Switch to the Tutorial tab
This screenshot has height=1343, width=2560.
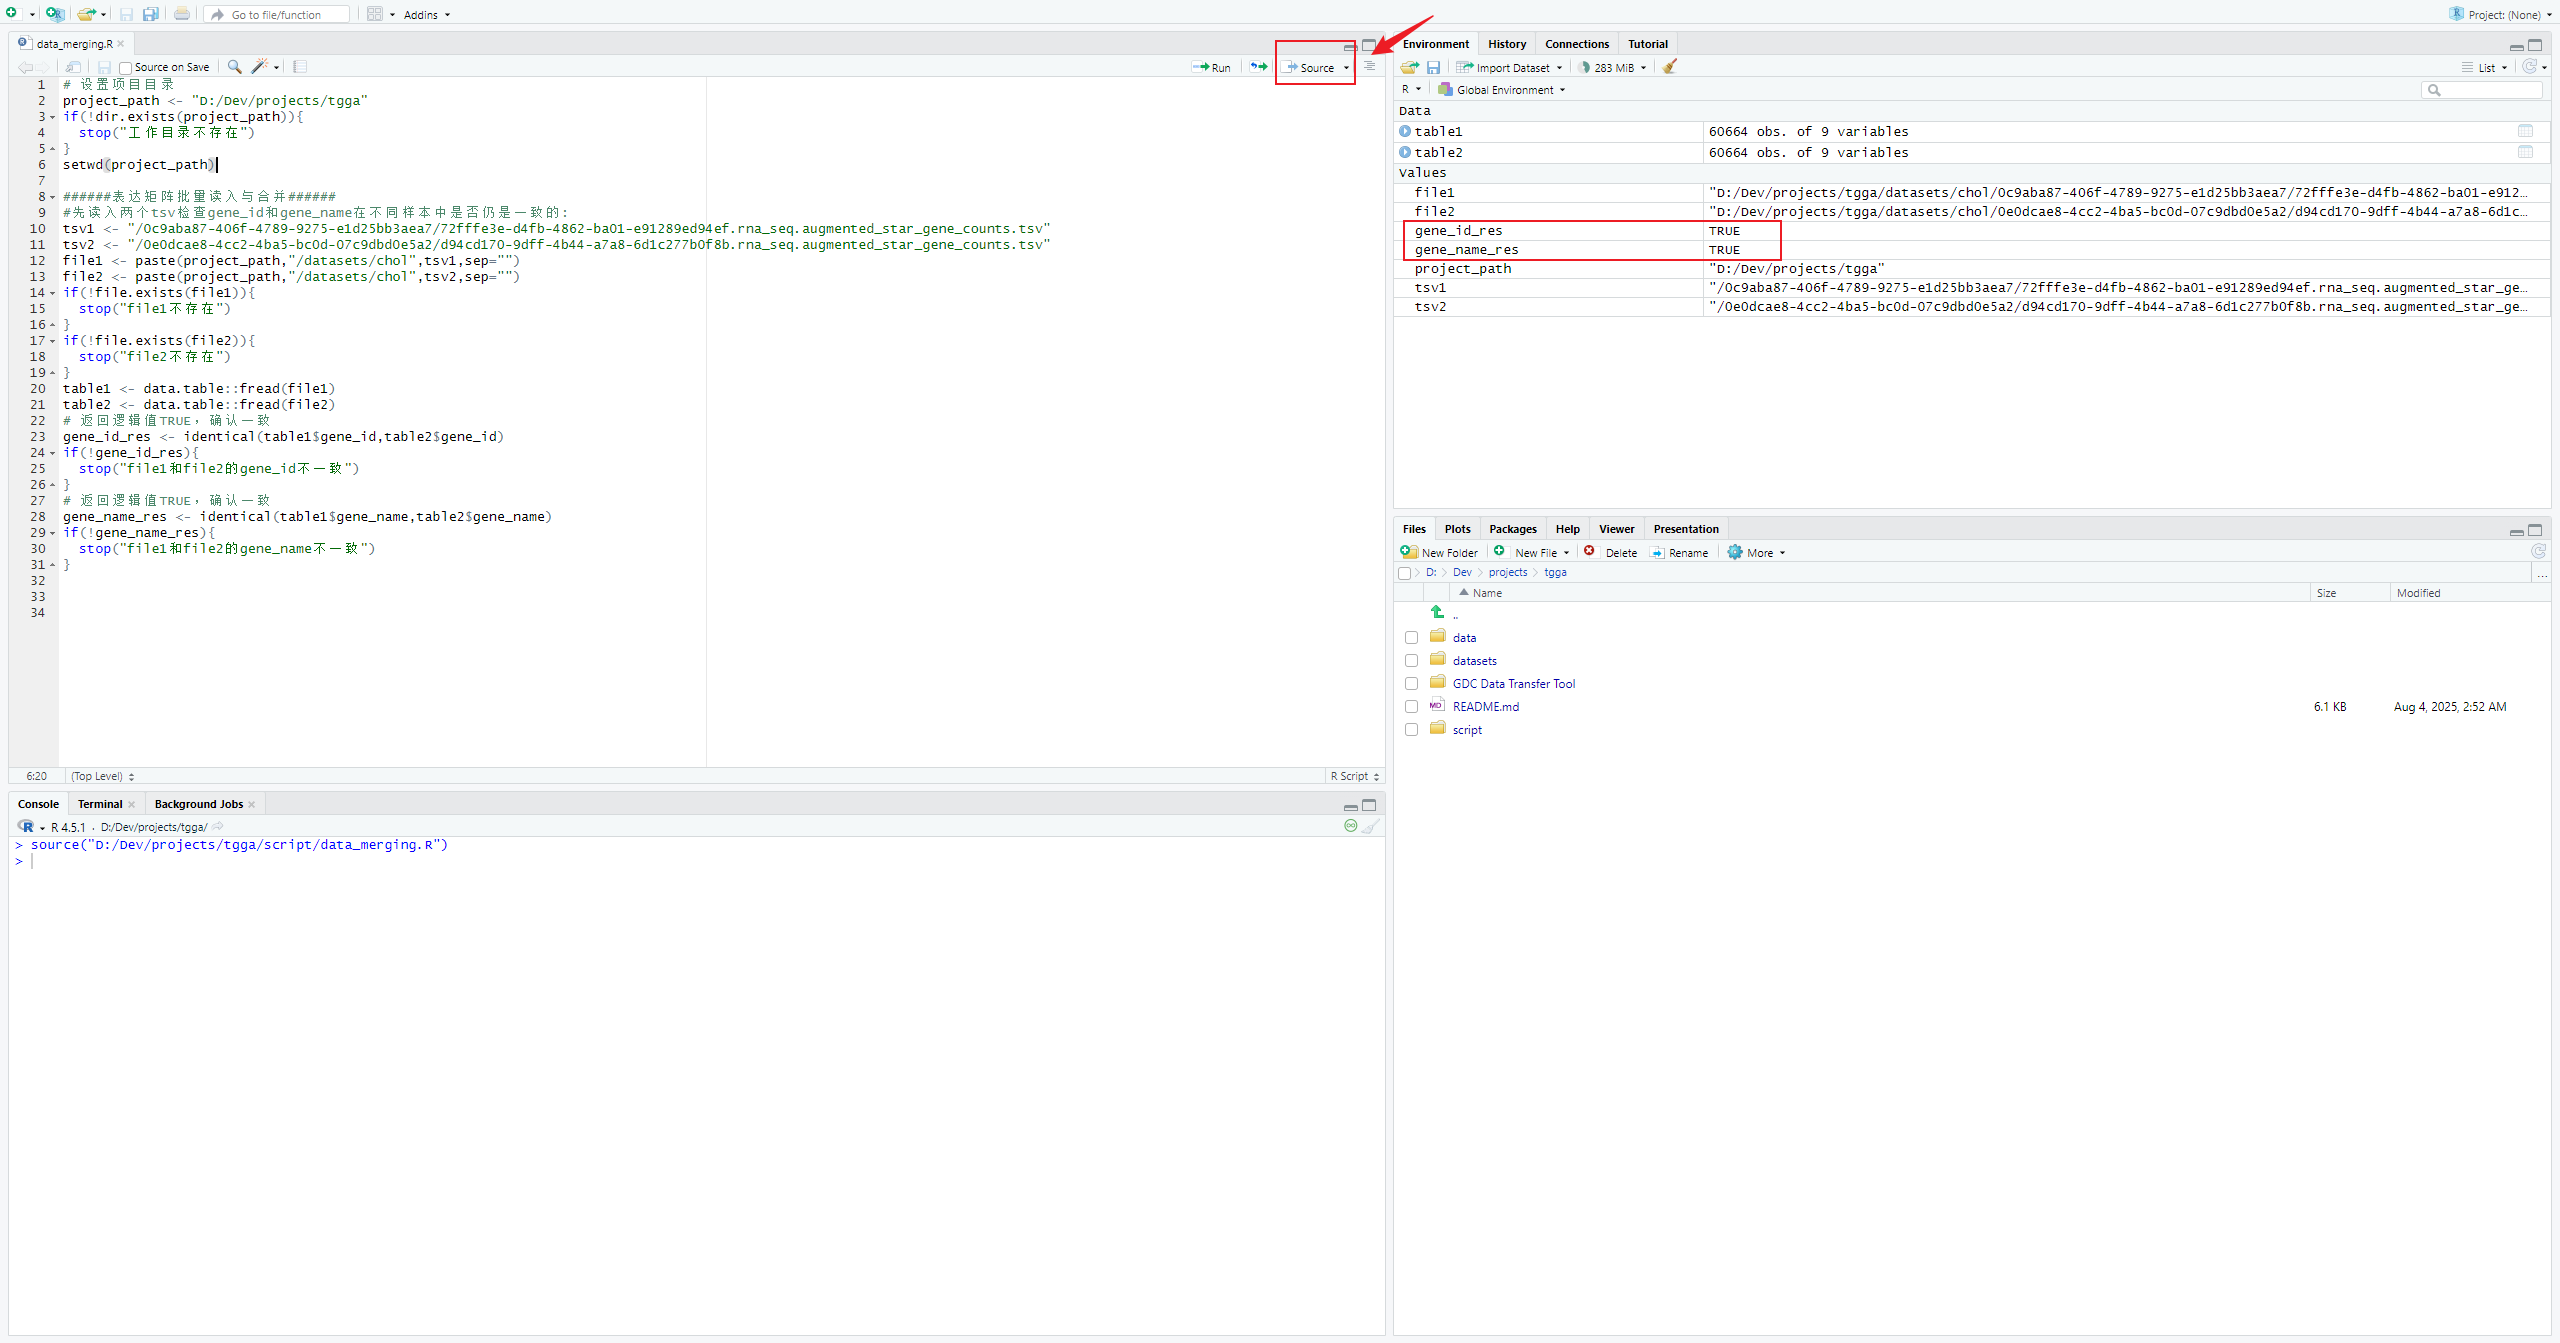click(1647, 44)
